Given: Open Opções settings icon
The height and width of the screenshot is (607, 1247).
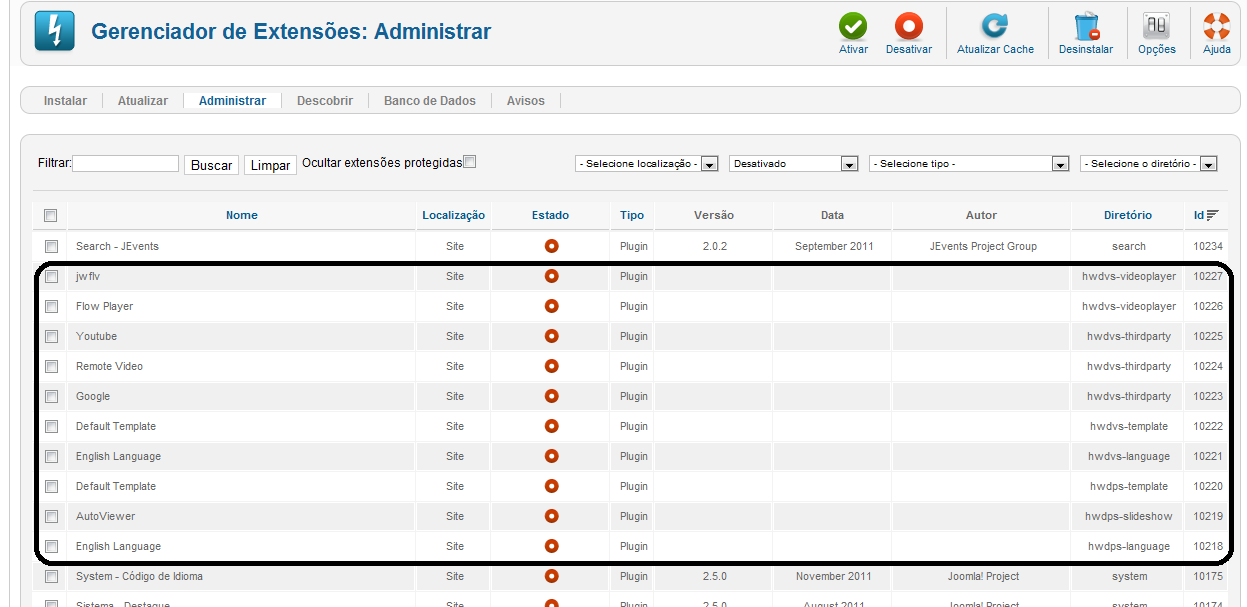Looking at the screenshot, I should coord(1156,27).
